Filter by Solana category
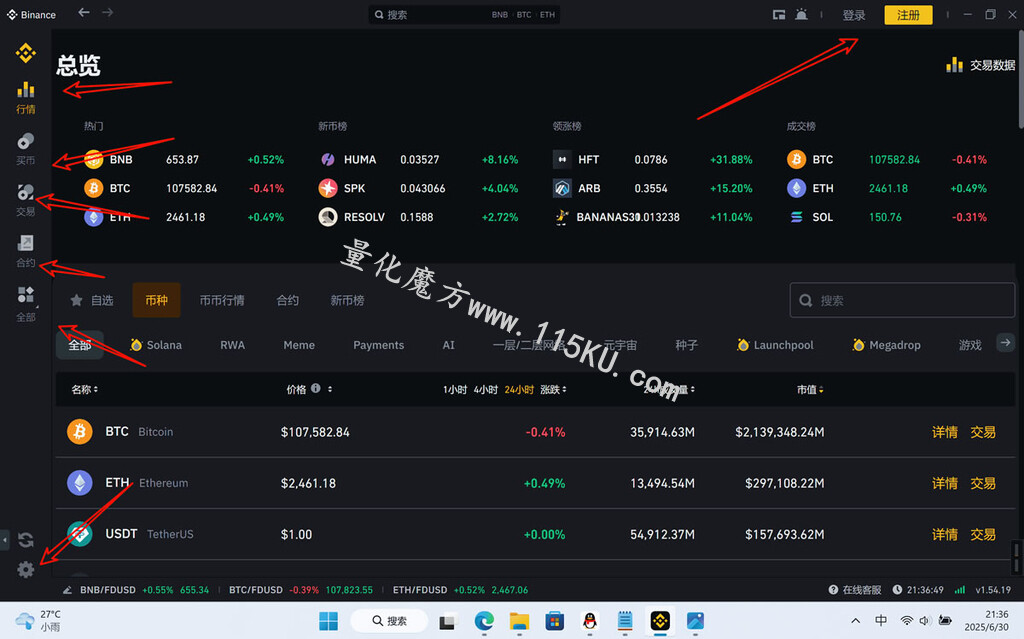 (x=156, y=345)
